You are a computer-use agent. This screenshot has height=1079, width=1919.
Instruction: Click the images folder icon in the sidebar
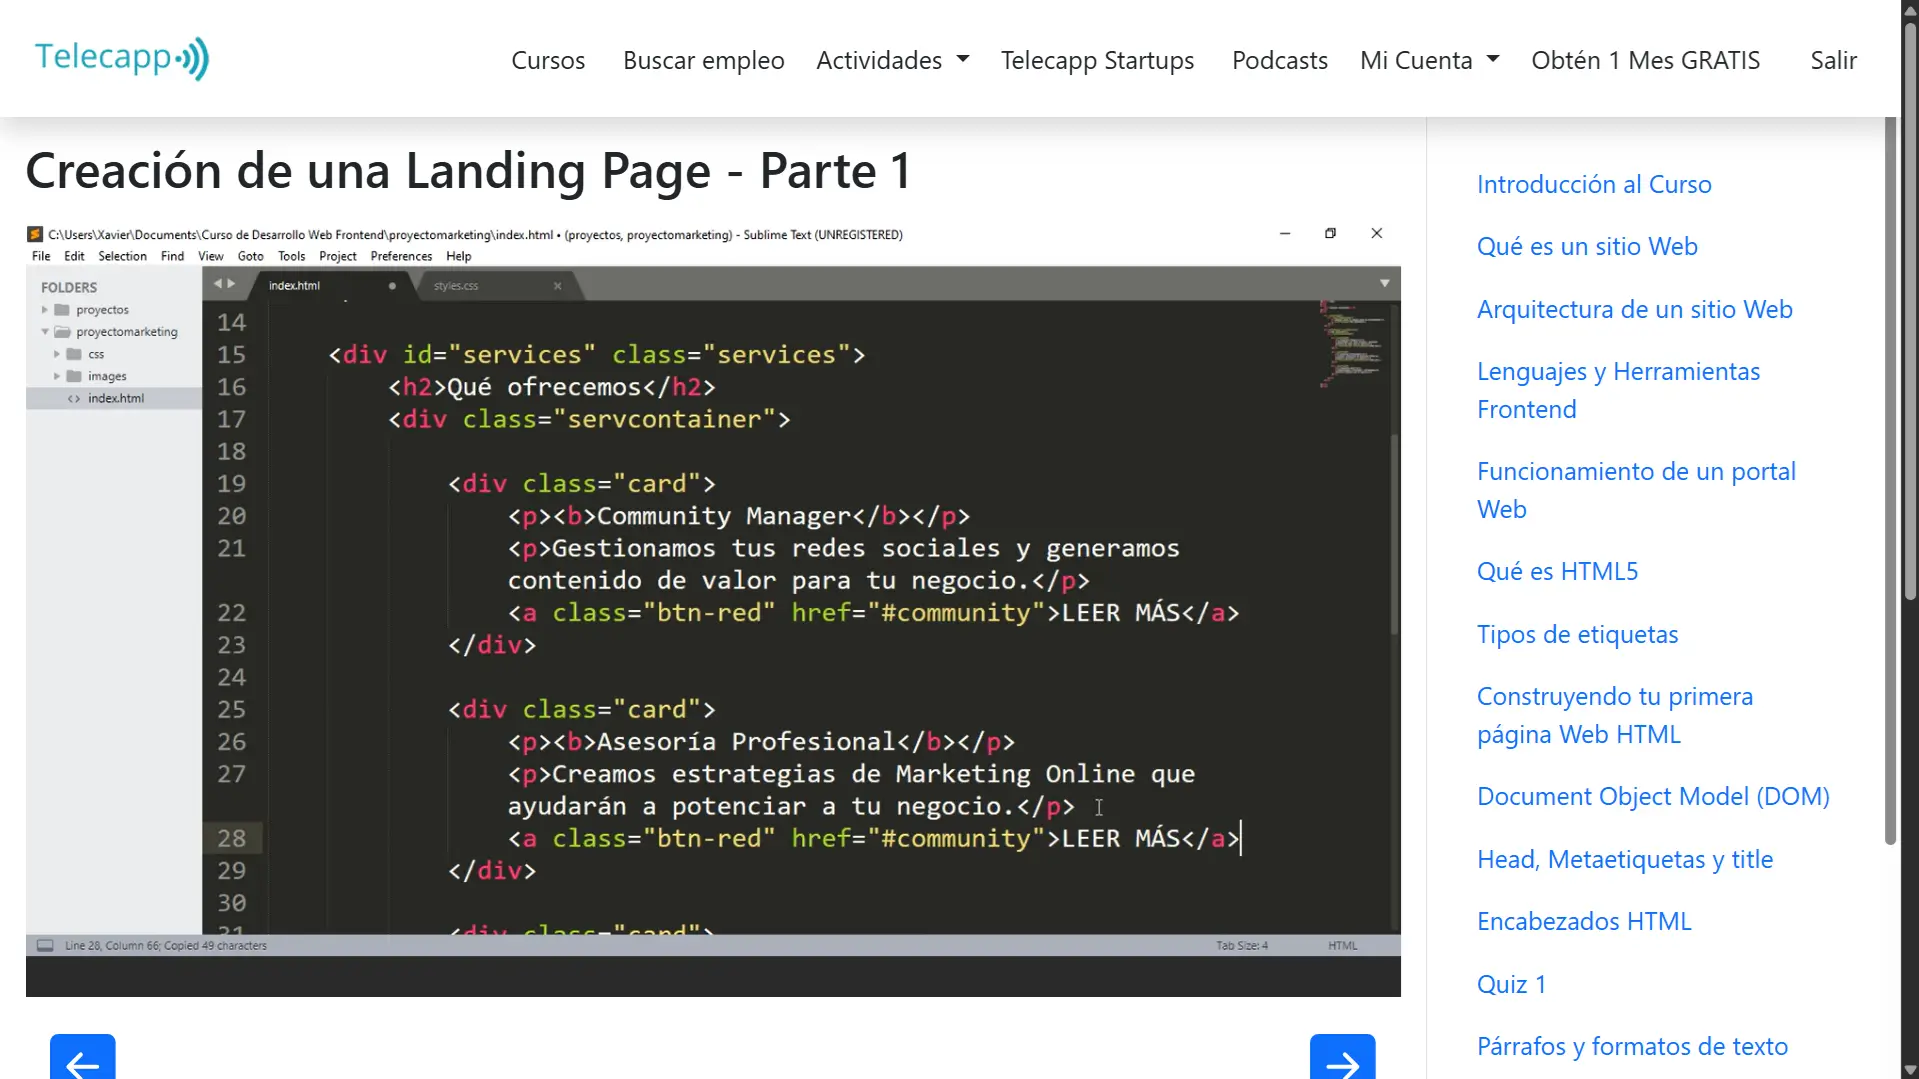[x=74, y=375]
